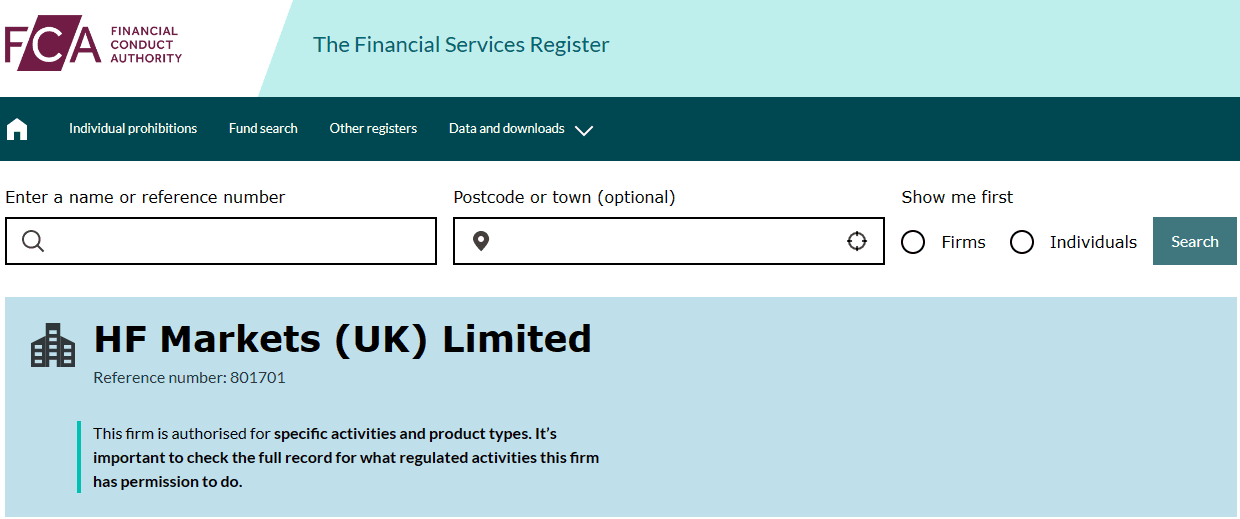
Task: Click the authorised activities notice text
Action: pyautogui.click(x=346, y=458)
